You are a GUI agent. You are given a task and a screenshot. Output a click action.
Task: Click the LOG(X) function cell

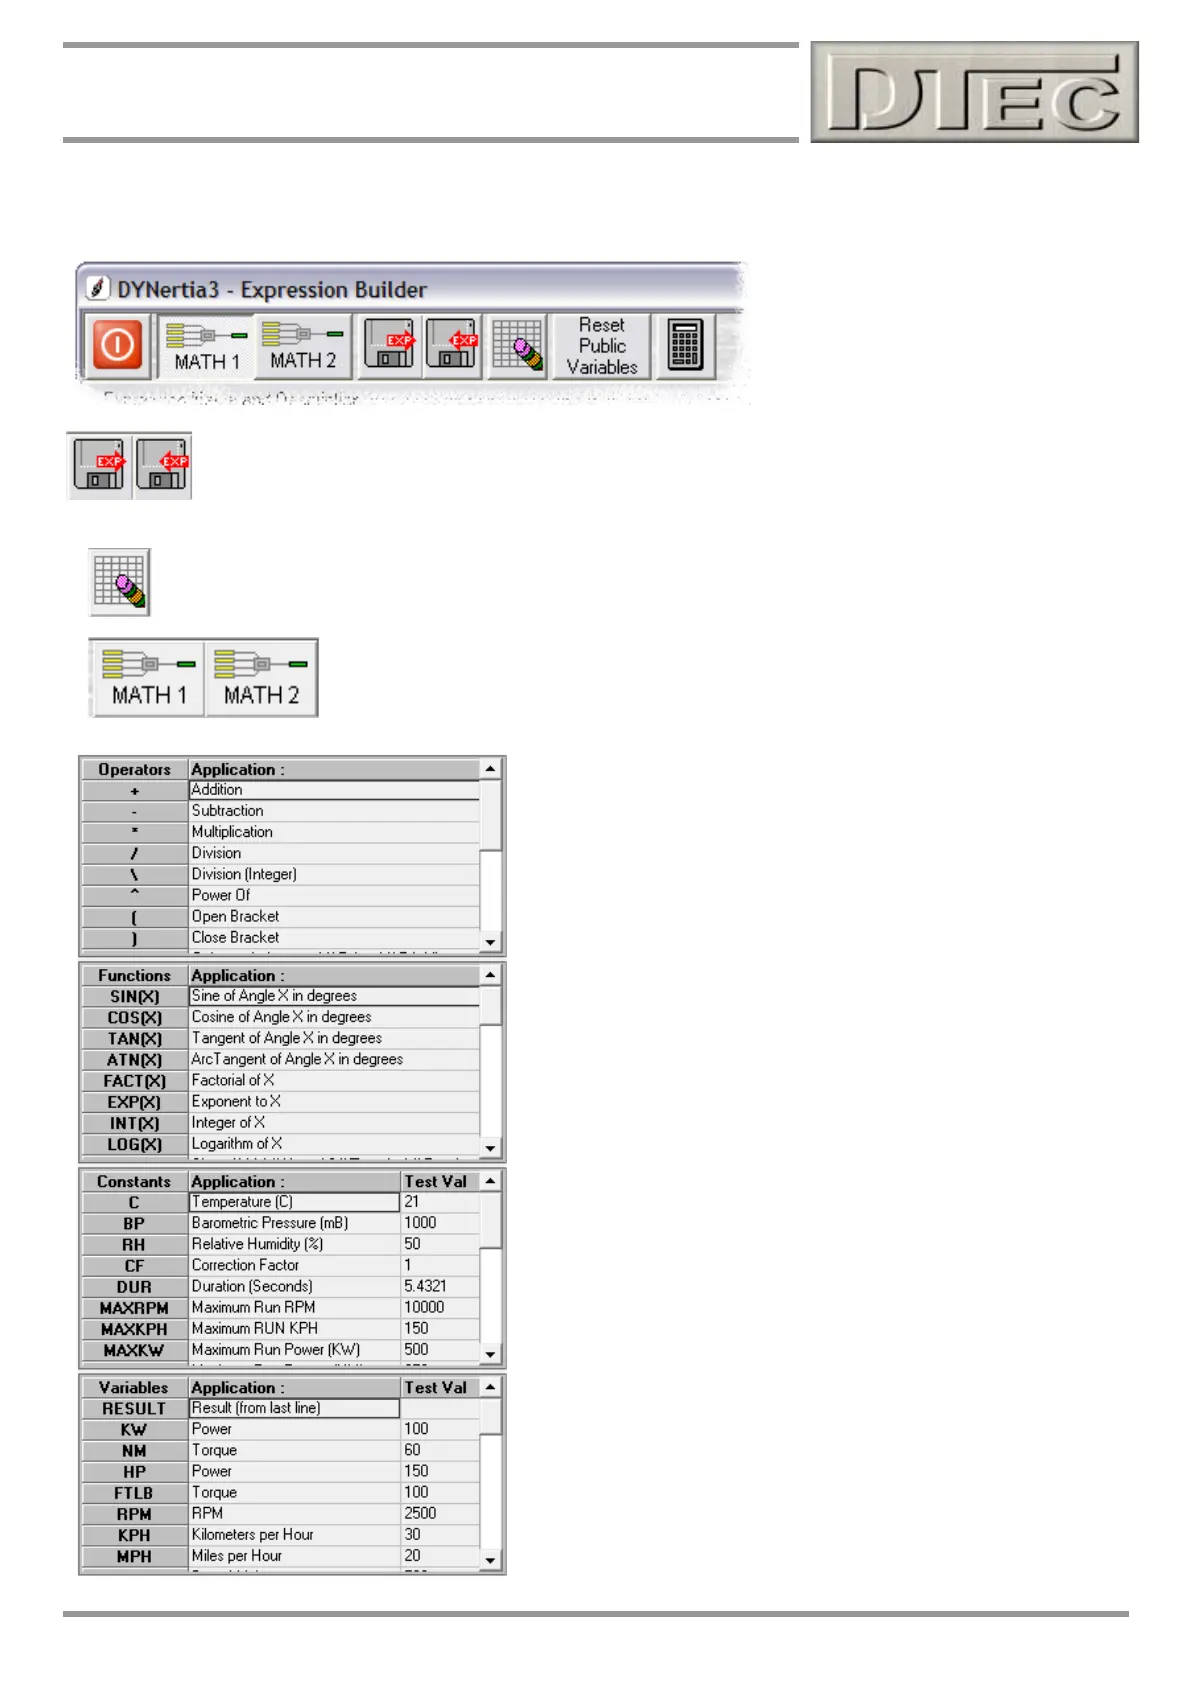point(134,1144)
